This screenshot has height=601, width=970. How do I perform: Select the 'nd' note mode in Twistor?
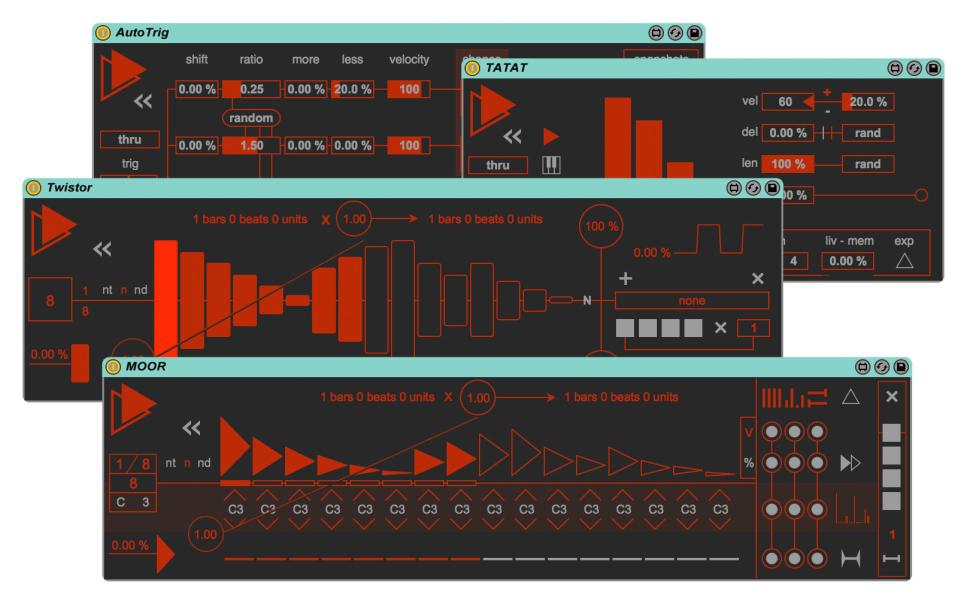pyautogui.click(x=141, y=290)
